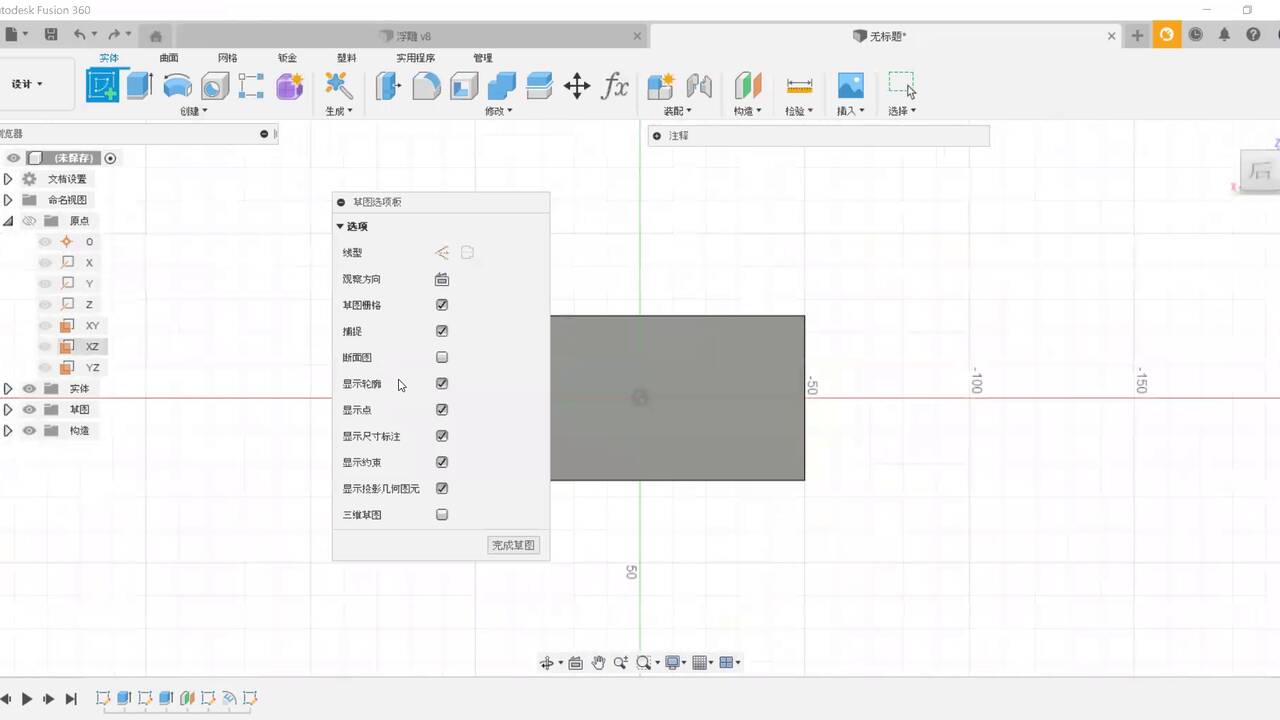Image resolution: width=1280 pixels, height=720 pixels.
Task: Select the Create Sketch tool
Action: tap(102, 86)
